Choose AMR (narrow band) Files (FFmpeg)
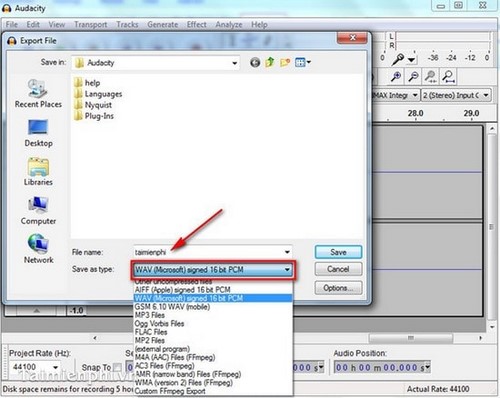 click(x=213, y=374)
